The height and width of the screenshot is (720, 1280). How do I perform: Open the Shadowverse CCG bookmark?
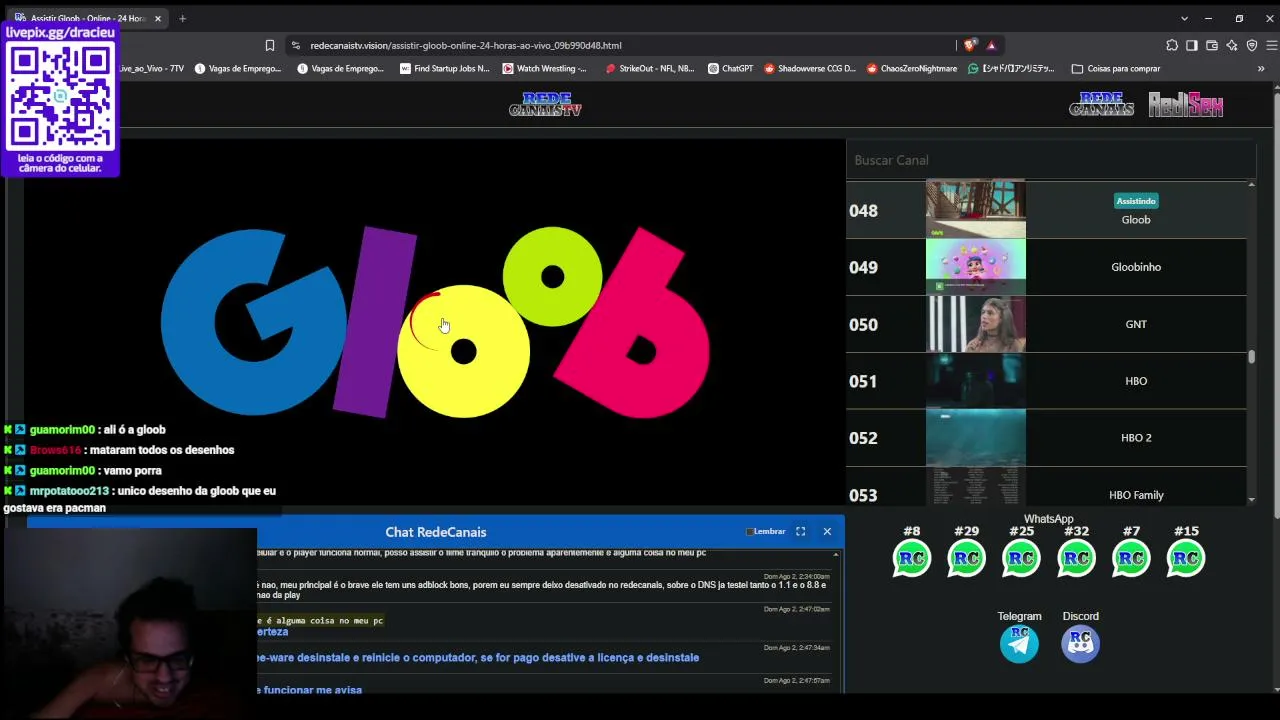pyautogui.click(x=810, y=69)
